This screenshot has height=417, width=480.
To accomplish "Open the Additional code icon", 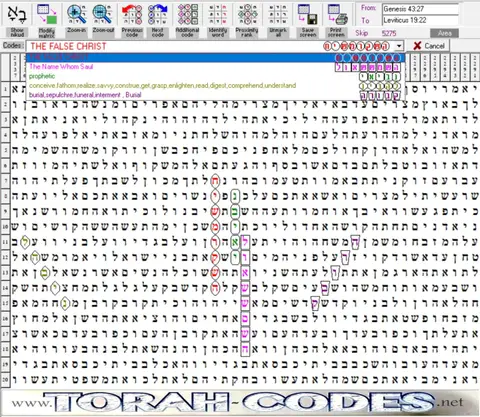I will (x=187, y=14).
